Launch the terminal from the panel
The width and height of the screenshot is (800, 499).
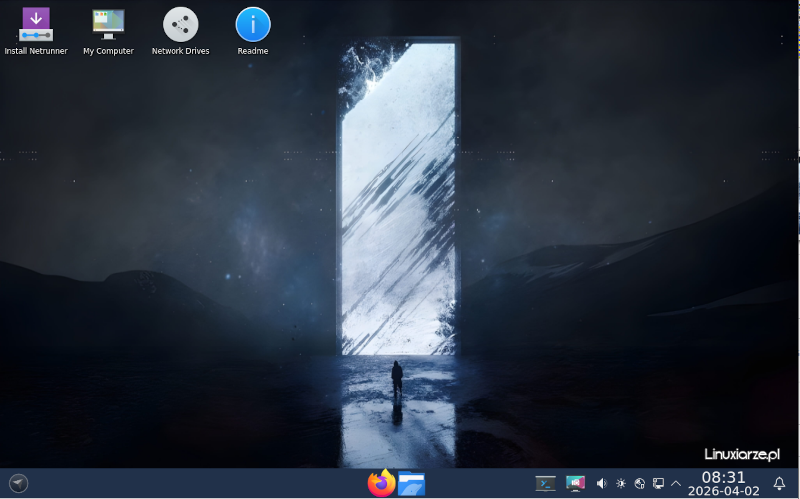tap(545, 483)
